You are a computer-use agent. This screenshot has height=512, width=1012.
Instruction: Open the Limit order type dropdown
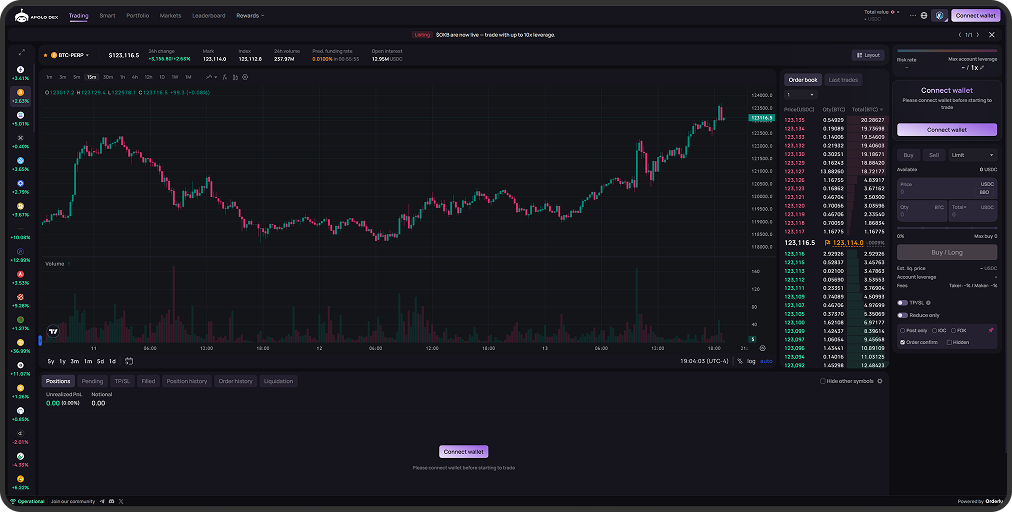(972, 155)
